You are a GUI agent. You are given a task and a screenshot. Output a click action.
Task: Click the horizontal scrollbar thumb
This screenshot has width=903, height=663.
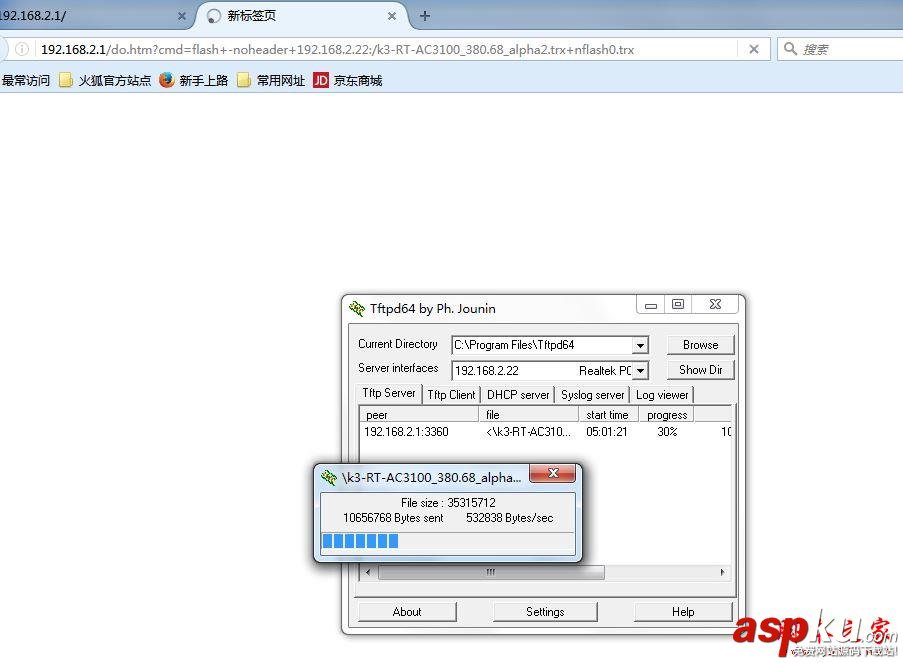coord(491,572)
